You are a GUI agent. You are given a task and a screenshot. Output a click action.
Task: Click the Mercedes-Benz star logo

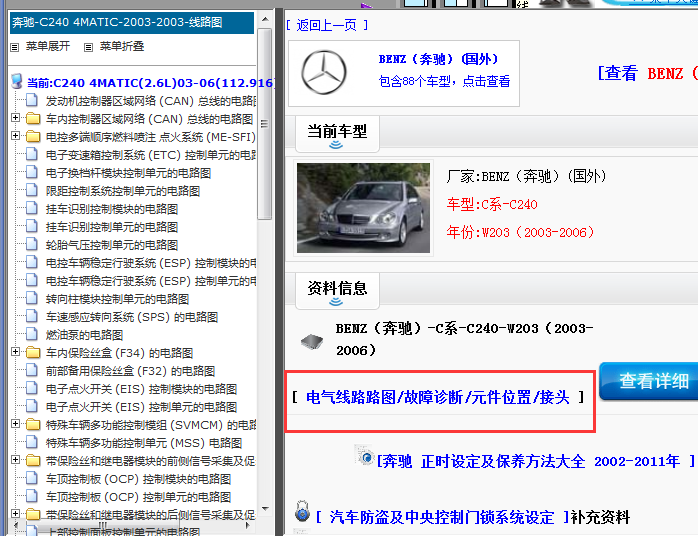(x=324, y=73)
